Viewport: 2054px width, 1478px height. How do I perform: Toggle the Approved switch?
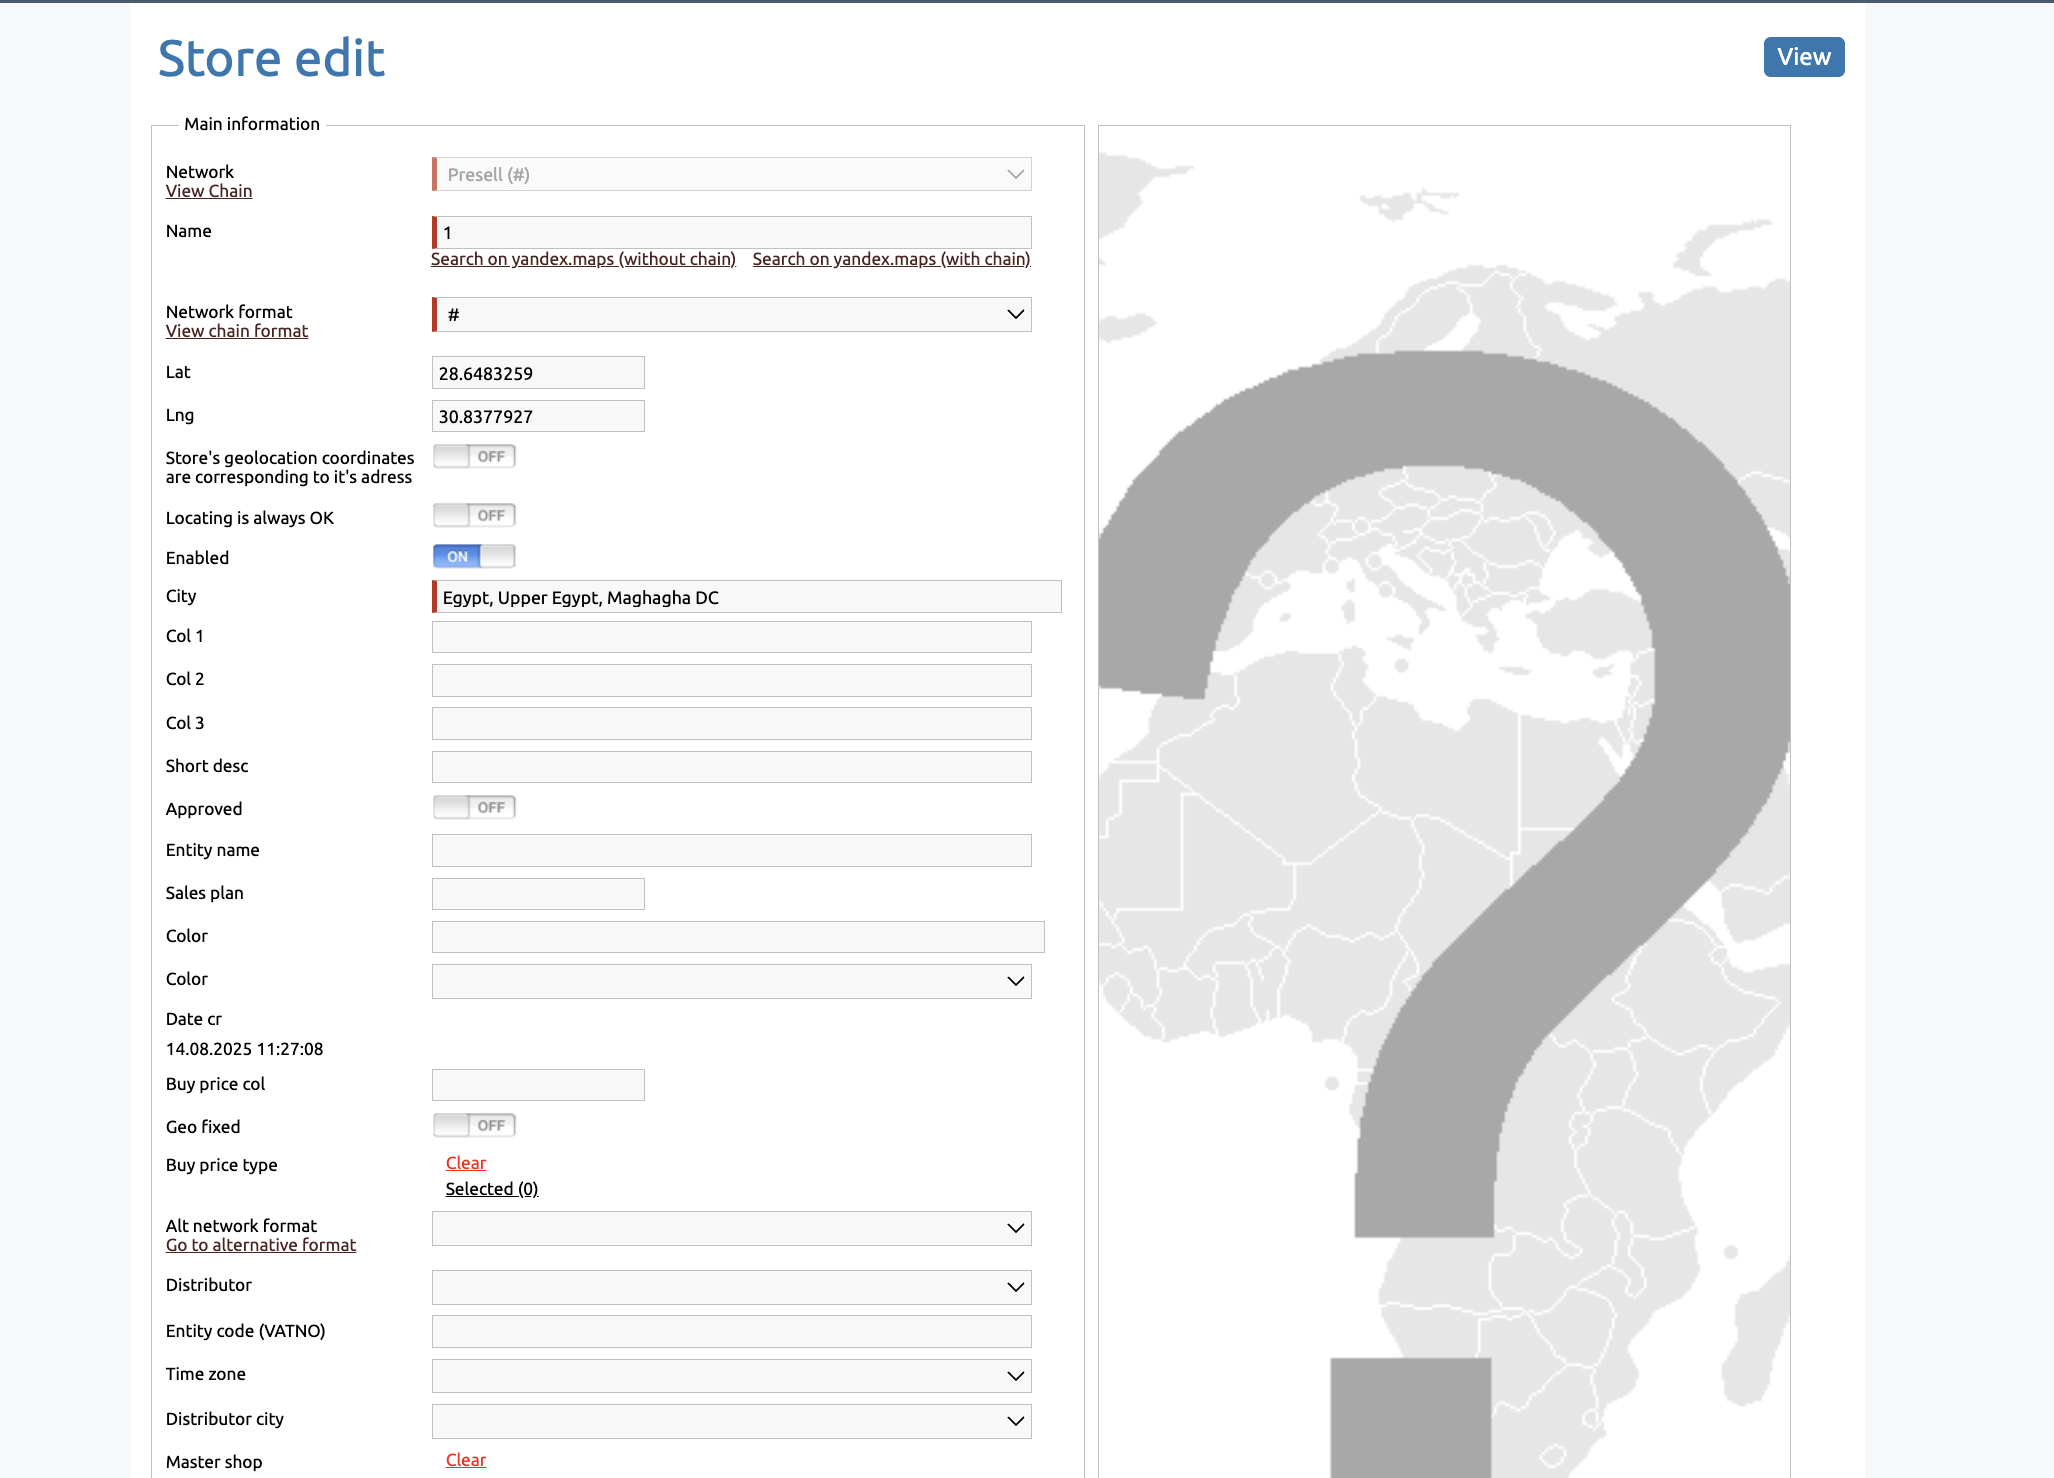point(474,808)
